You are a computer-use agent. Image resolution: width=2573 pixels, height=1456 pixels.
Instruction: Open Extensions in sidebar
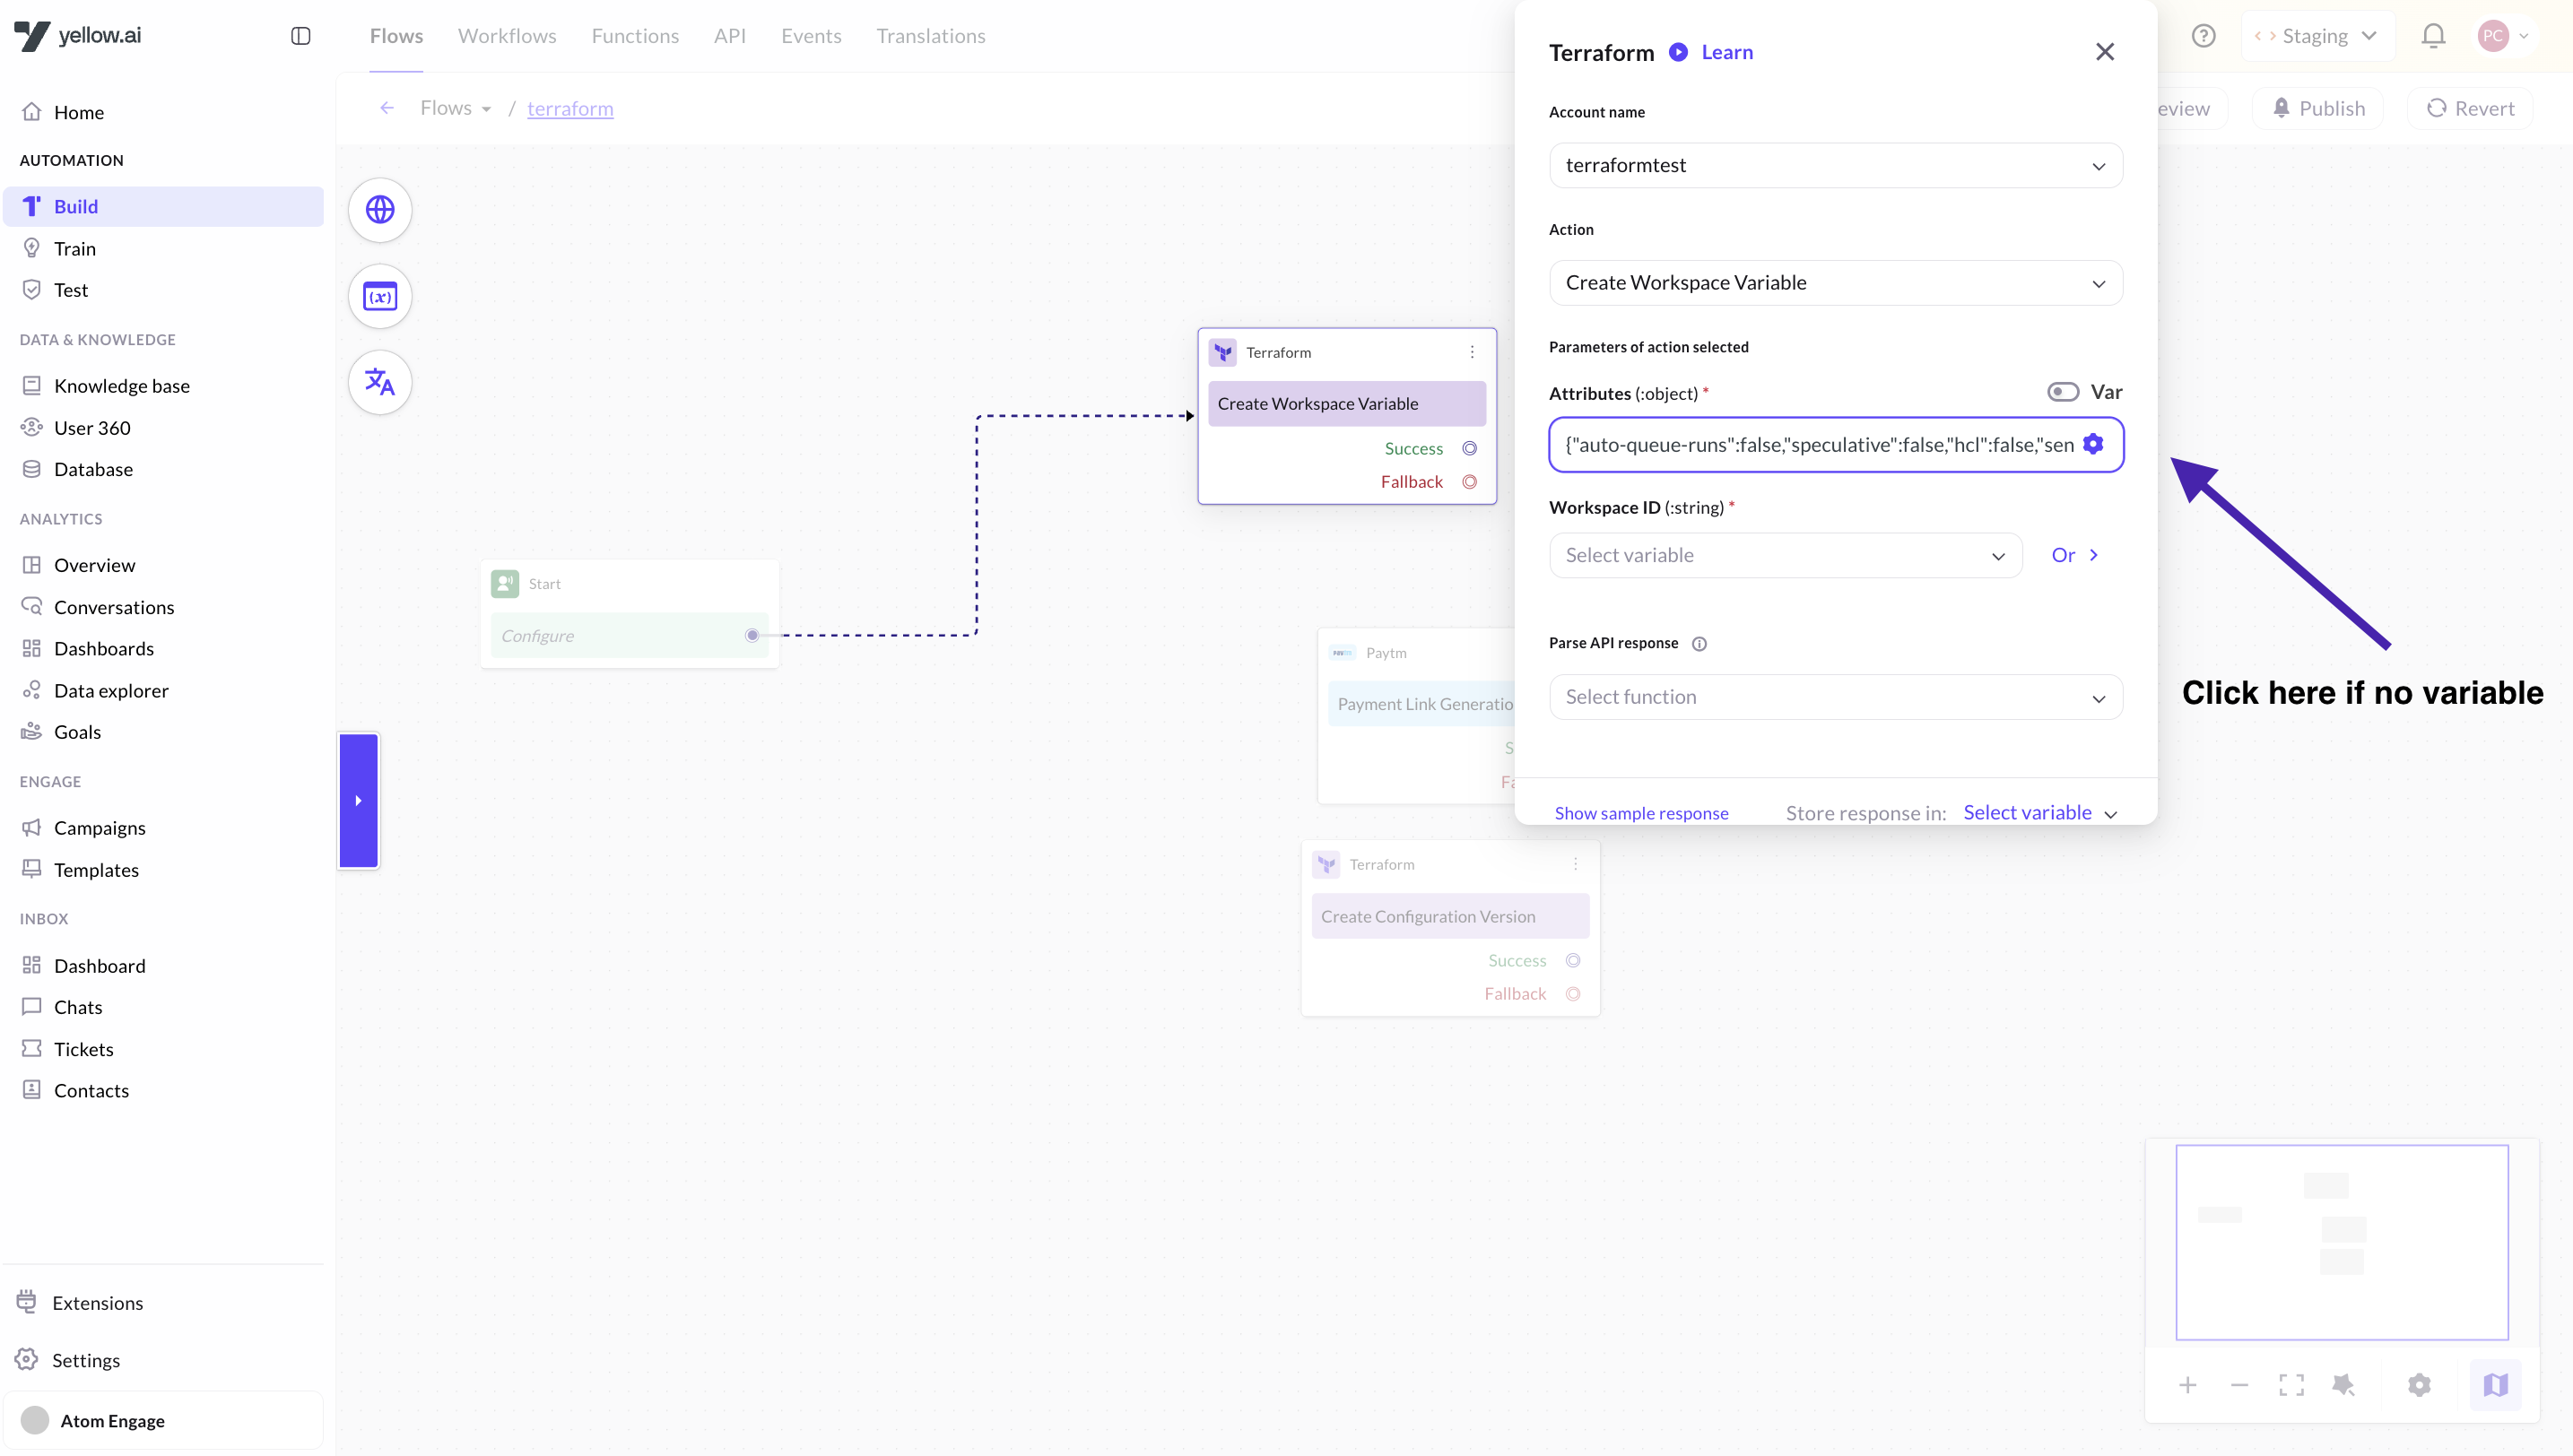point(164,1302)
